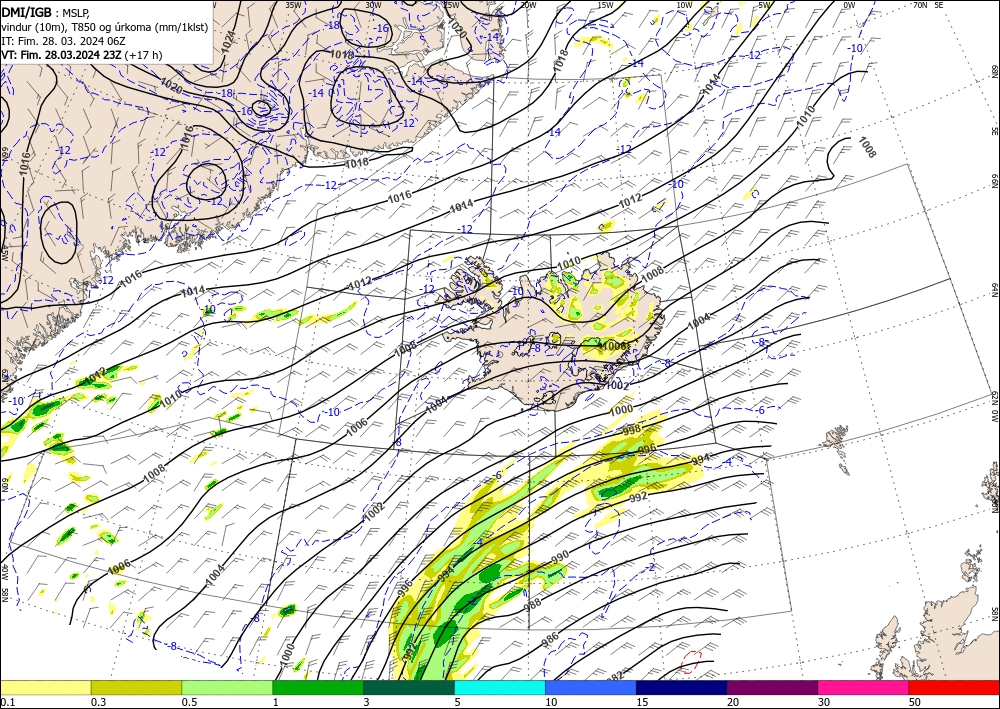Viewport: 1000px width, 709px height.
Task: Select the pink 30–50 legend color band
Action: coord(864,687)
